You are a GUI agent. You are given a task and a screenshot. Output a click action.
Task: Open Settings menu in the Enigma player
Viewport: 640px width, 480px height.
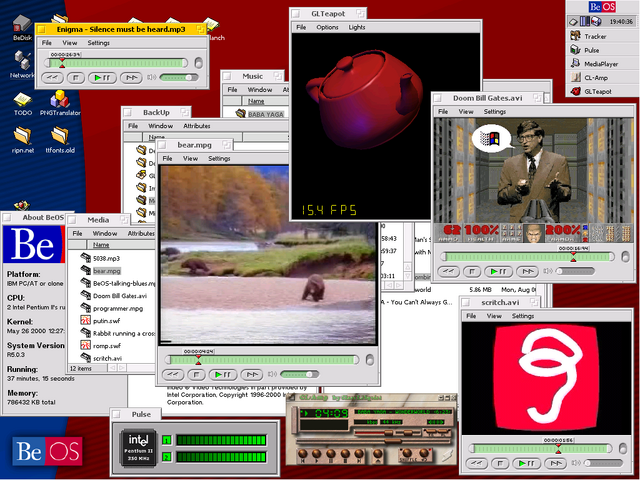click(x=98, y=42)
